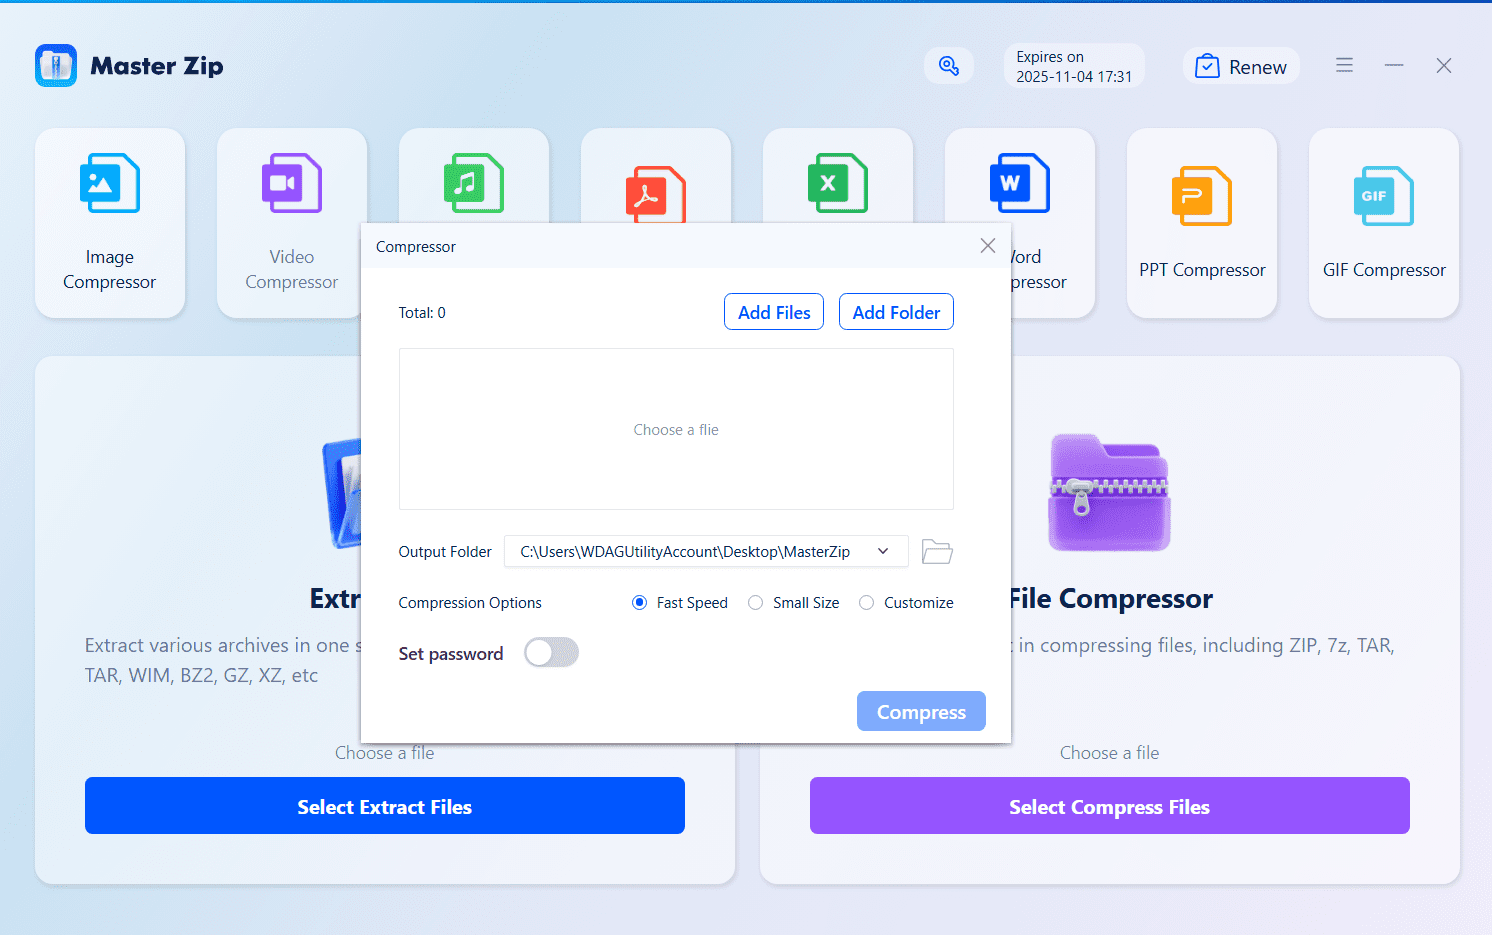Click Select Extract Files button
This screenshot has height=935, width=1492.
point(385,806)
